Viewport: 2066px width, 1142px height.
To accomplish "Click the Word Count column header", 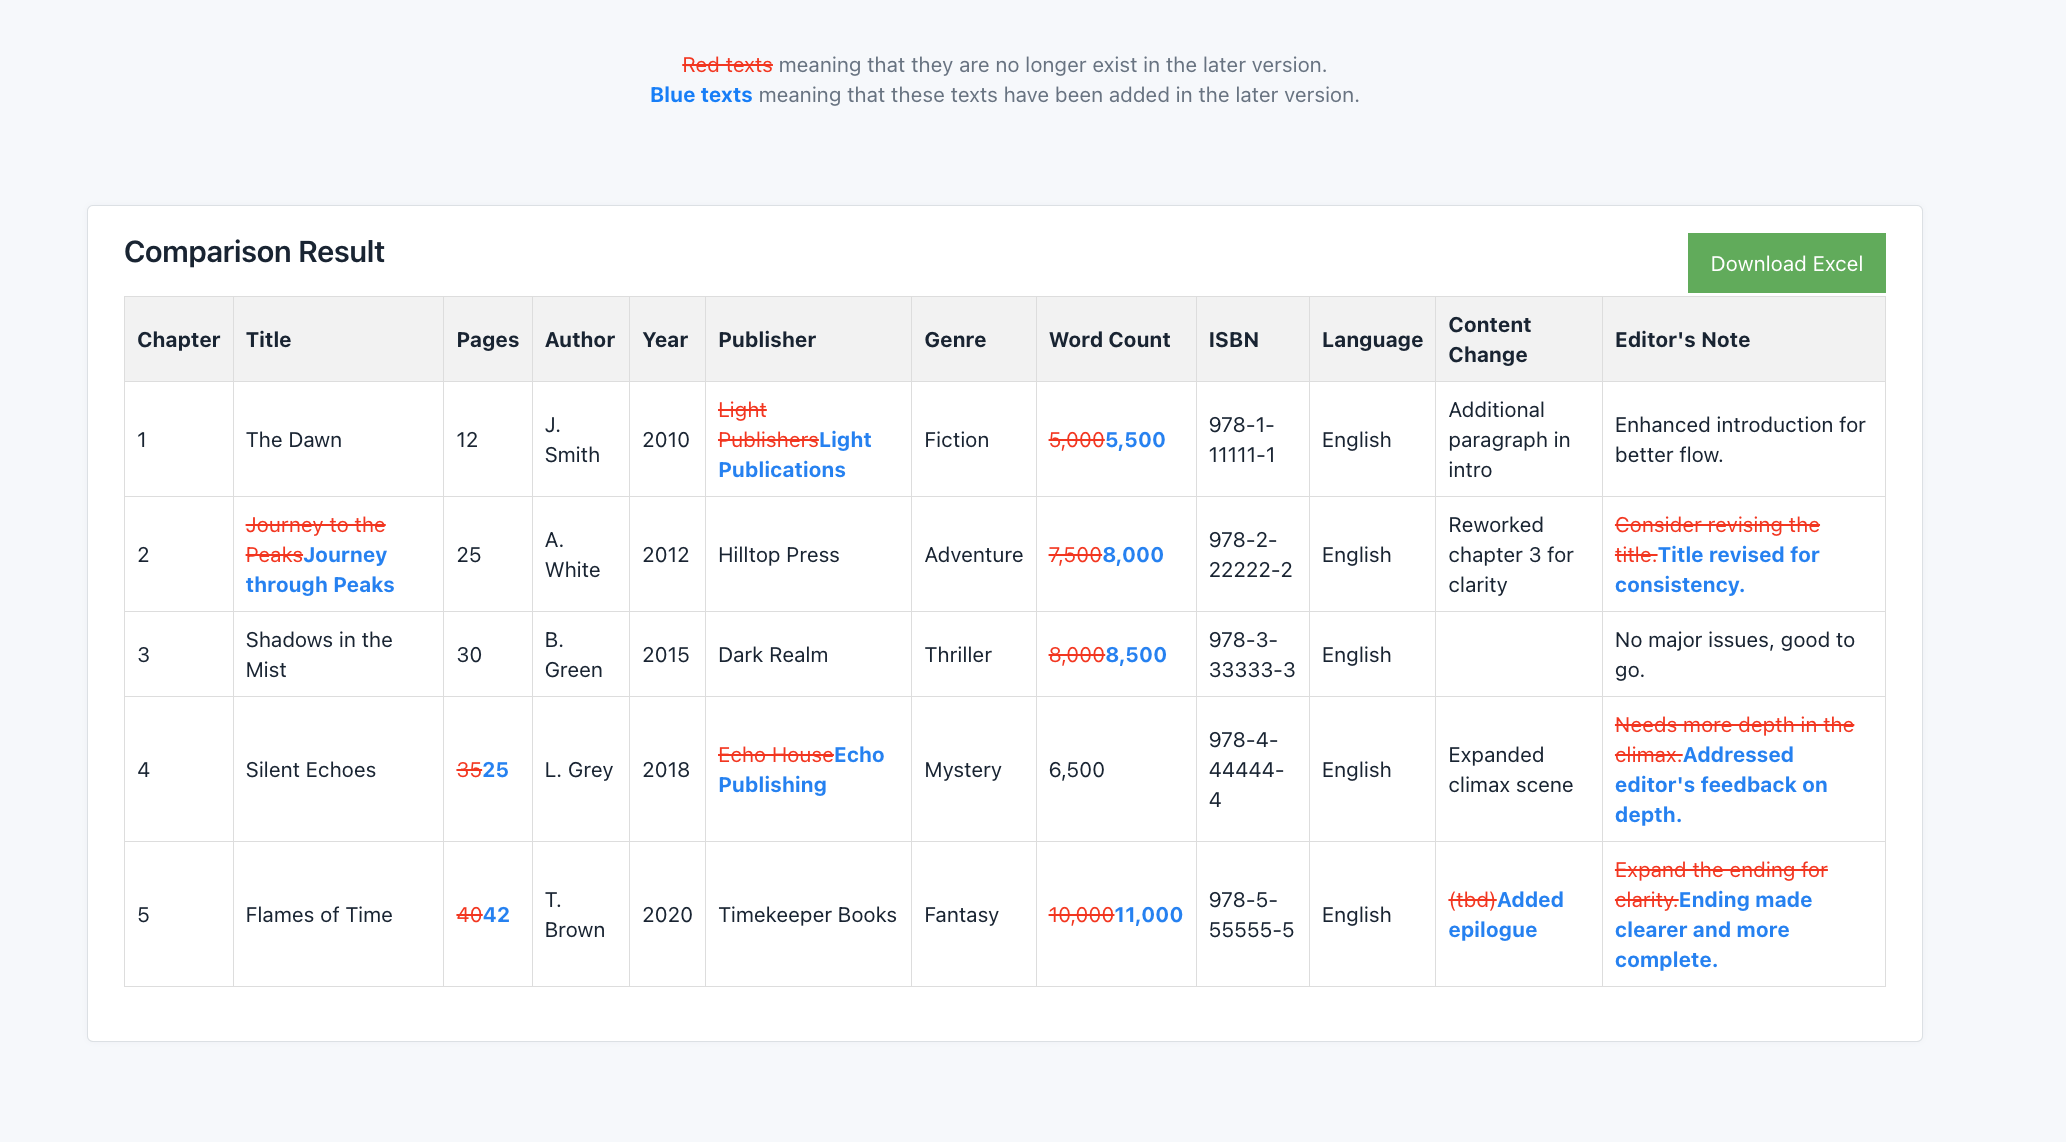I will tap(1109, 339).
